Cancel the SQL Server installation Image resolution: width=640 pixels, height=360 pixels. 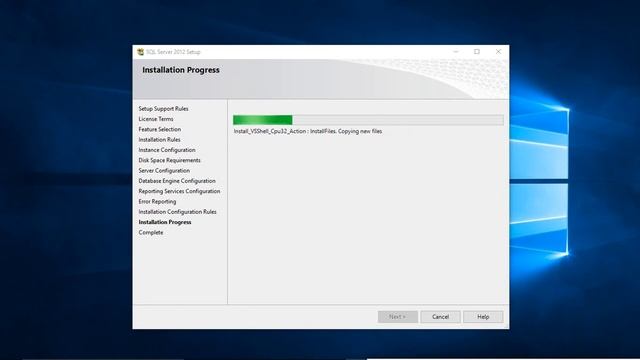[x=440, y=317]
